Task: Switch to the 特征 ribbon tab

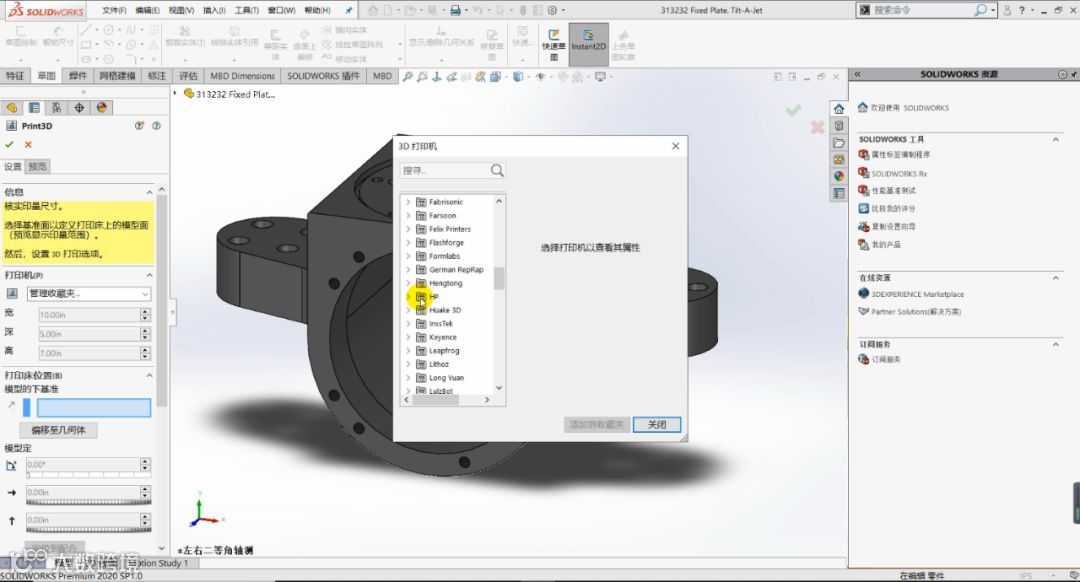Action: click(14, 76)
